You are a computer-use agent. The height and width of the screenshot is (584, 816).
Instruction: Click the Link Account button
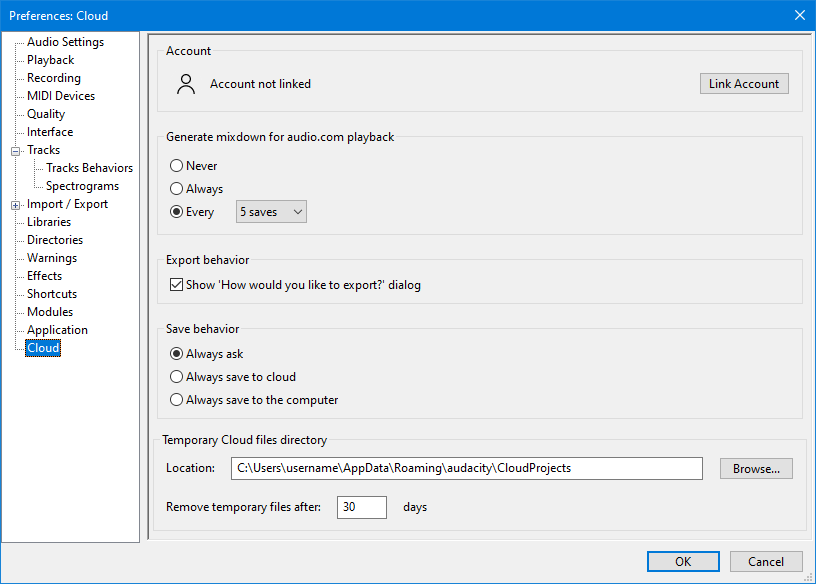click(744, 84)
